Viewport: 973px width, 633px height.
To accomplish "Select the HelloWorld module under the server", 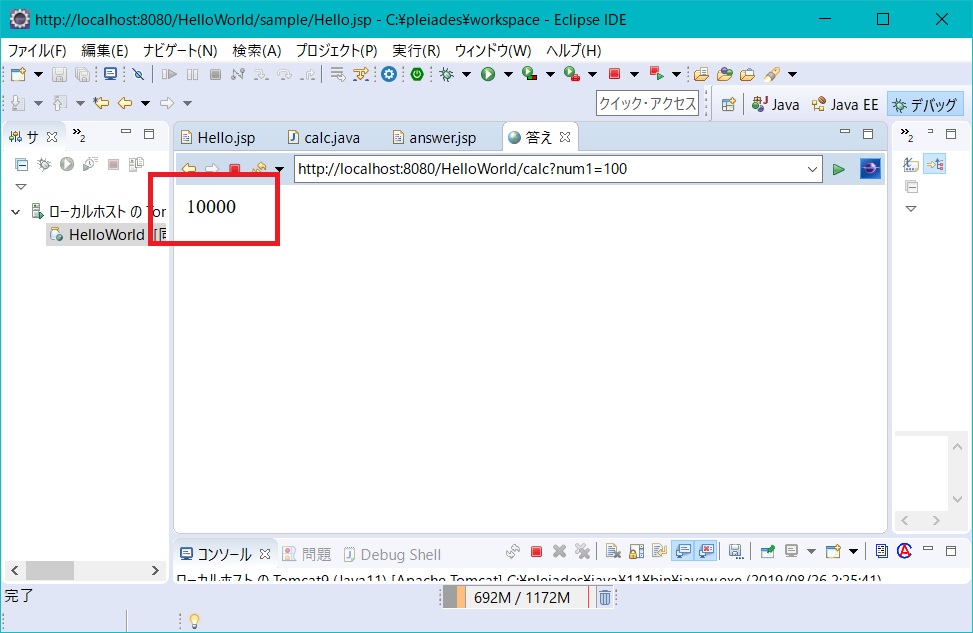I will [107, 235].
